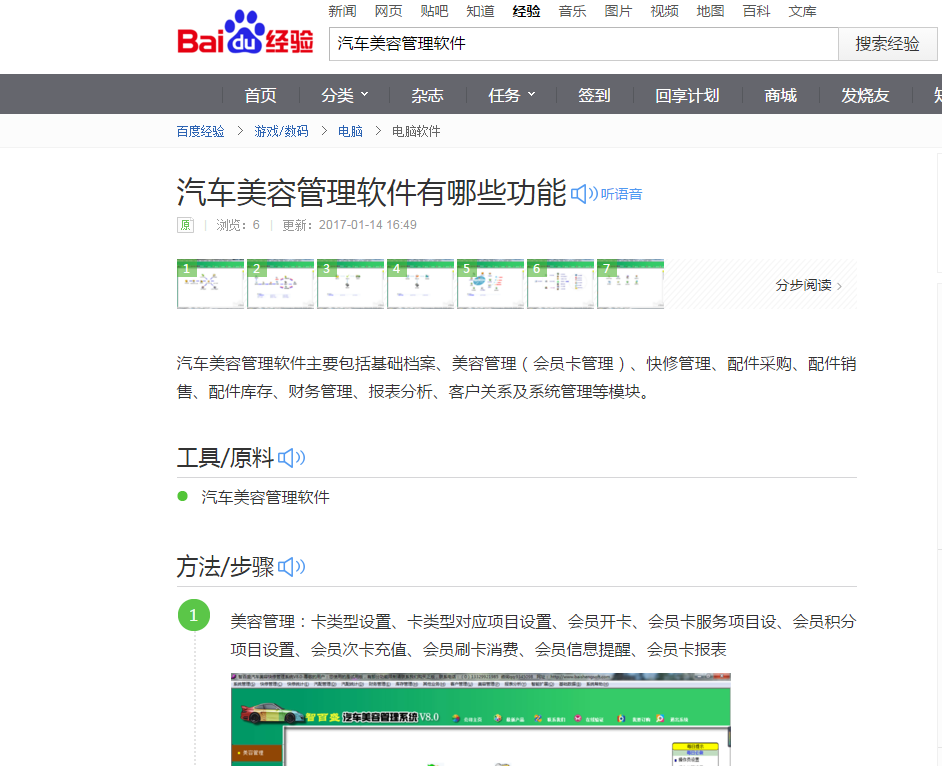Switch to 网页 at top
Screen dimensions: 942x766
pyautogui.click(x=389, y=11)
